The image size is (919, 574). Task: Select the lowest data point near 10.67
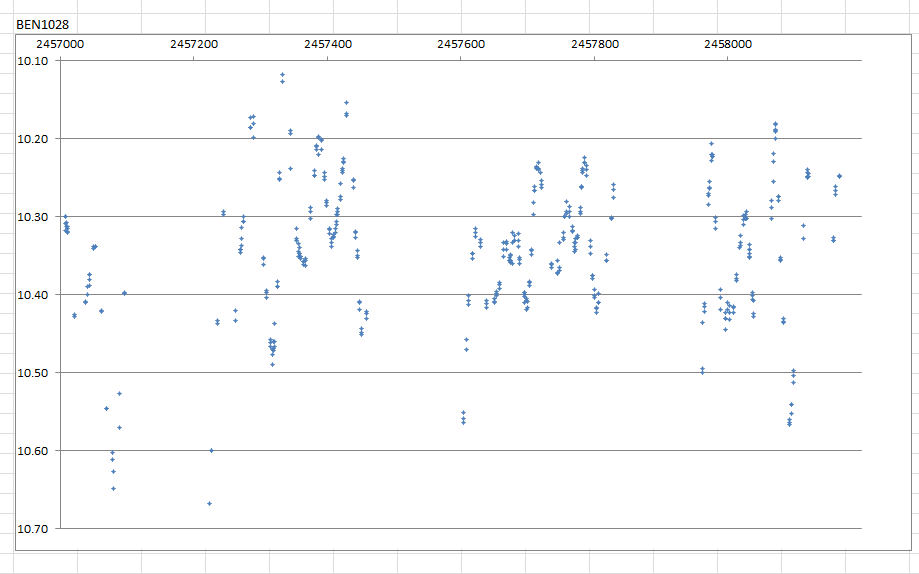(x=209, y=503)
